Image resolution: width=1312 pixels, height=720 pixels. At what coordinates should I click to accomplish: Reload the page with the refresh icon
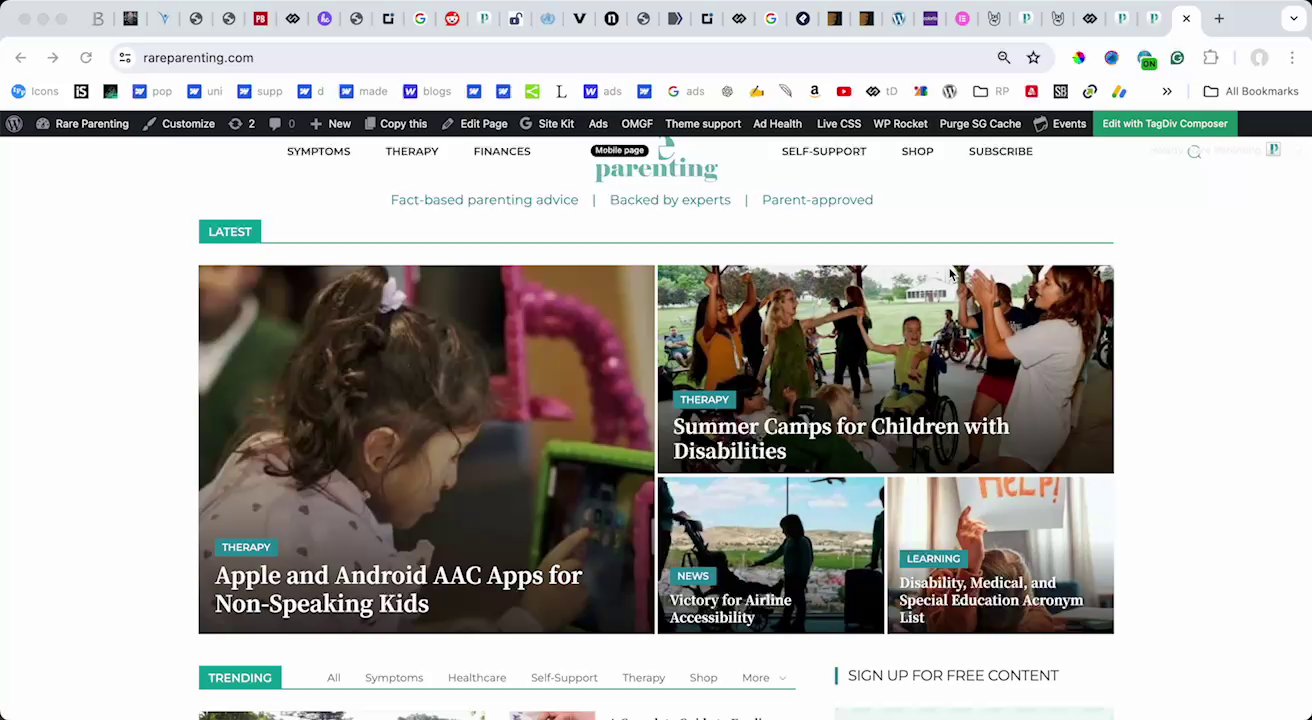coord(86,58)
